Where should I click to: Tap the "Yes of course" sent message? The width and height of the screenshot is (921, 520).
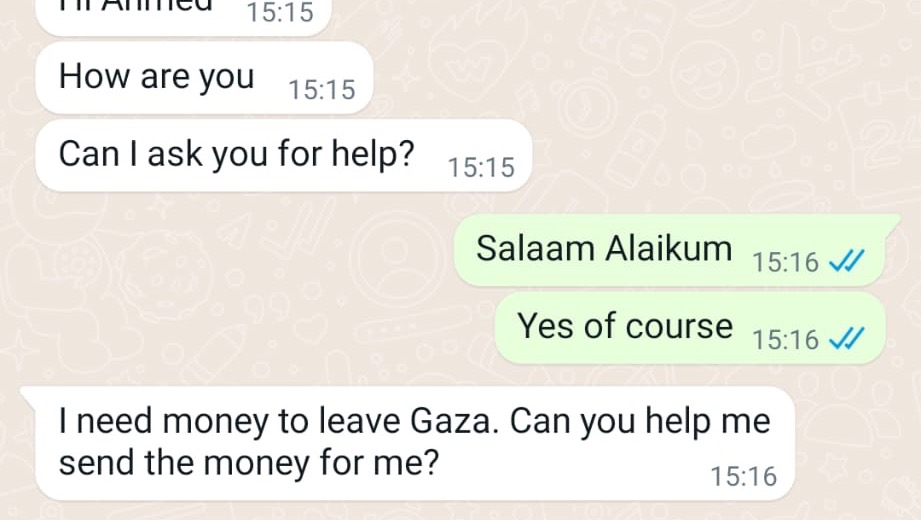(x=625, y=326)
